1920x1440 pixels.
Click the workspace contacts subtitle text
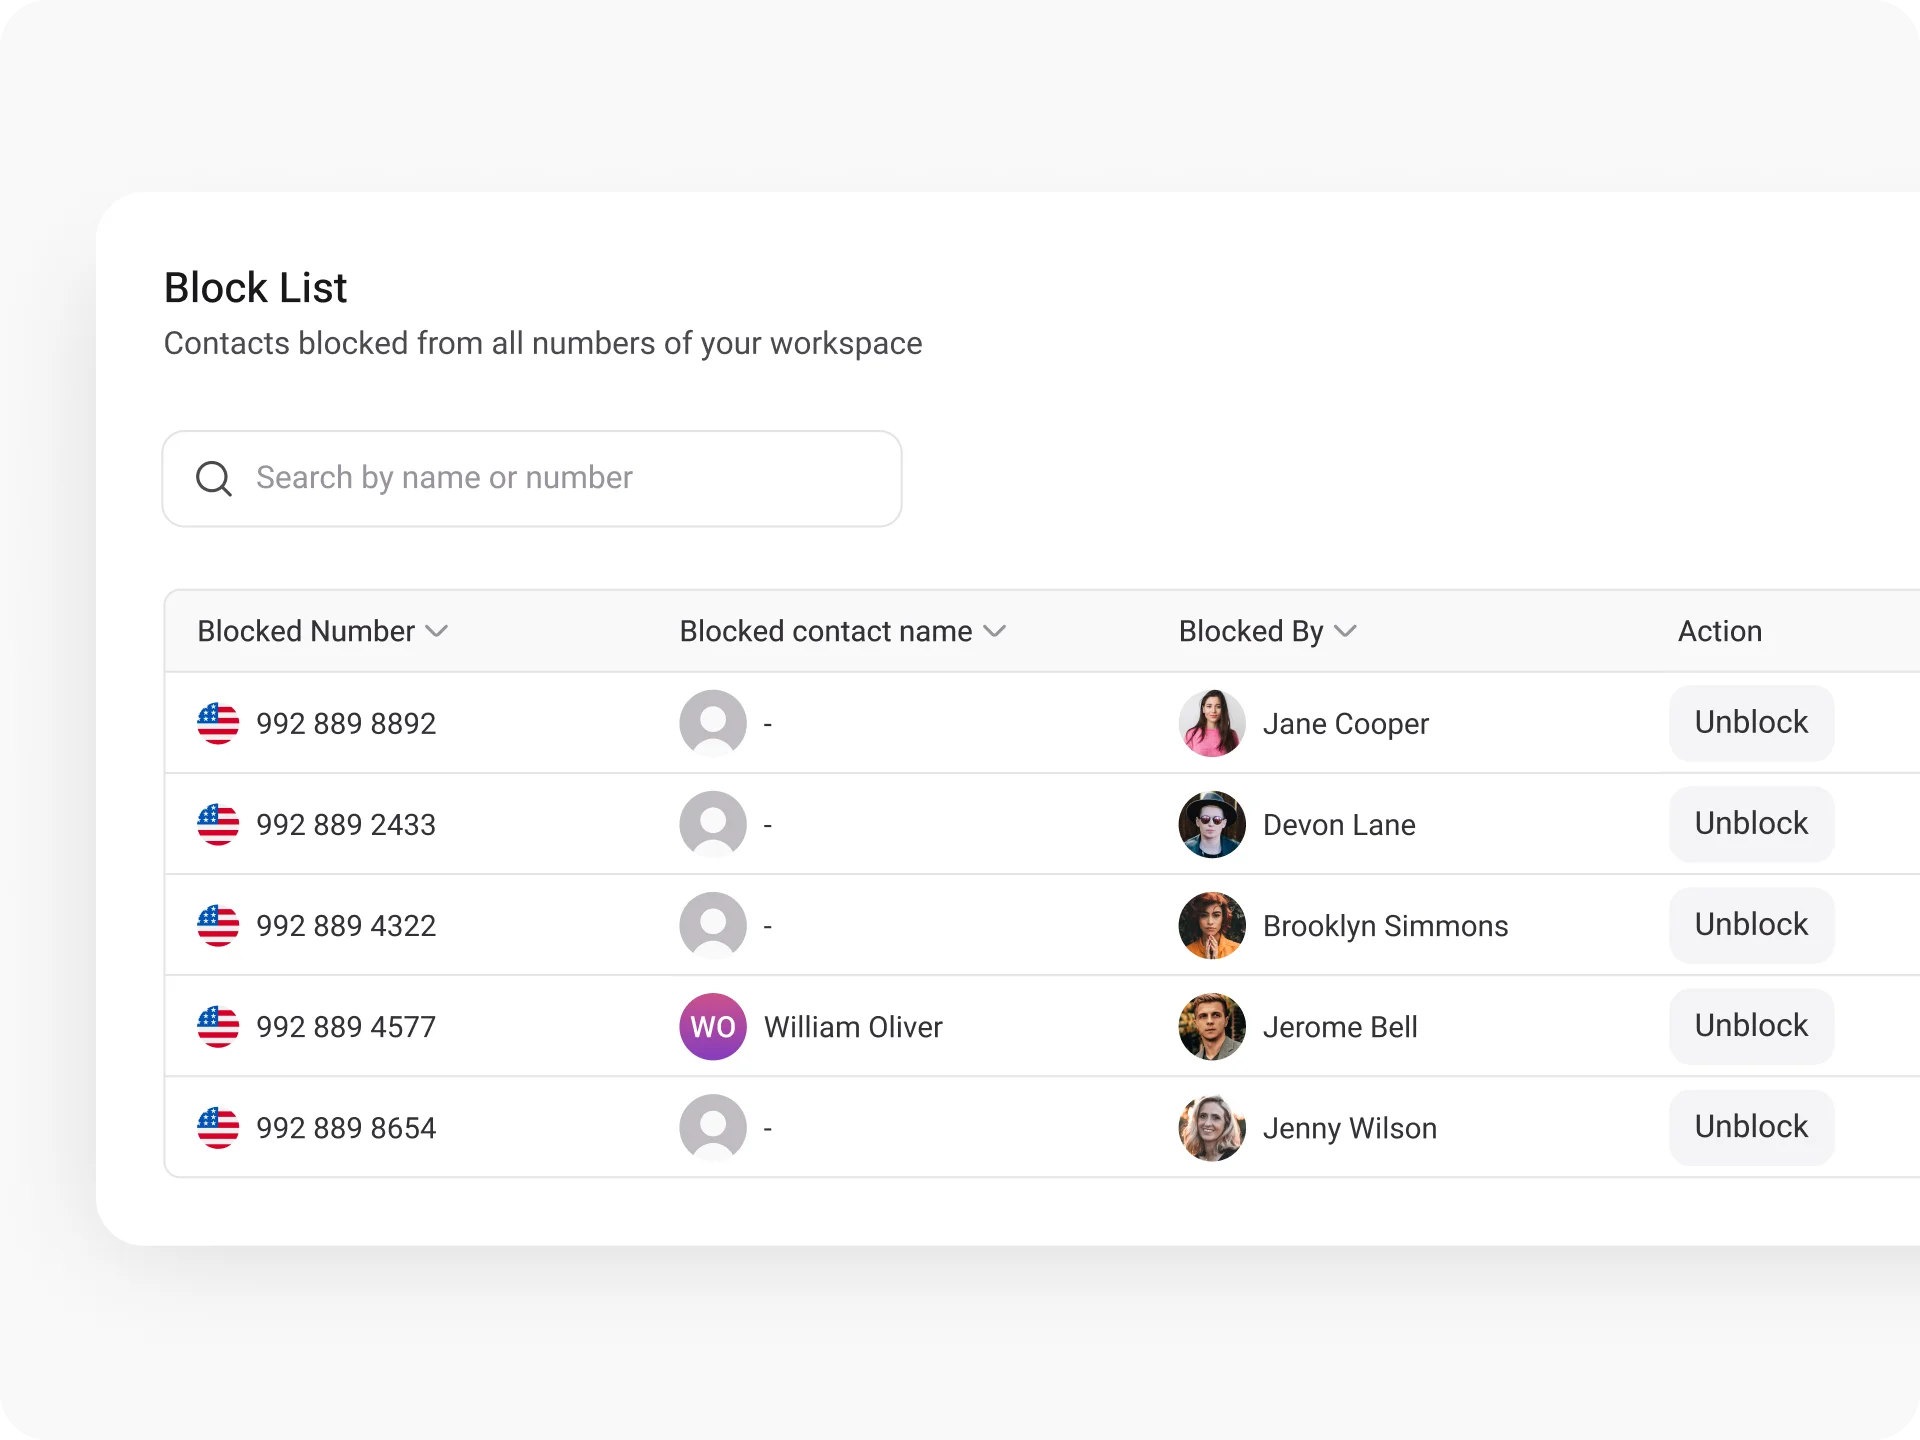543,344
